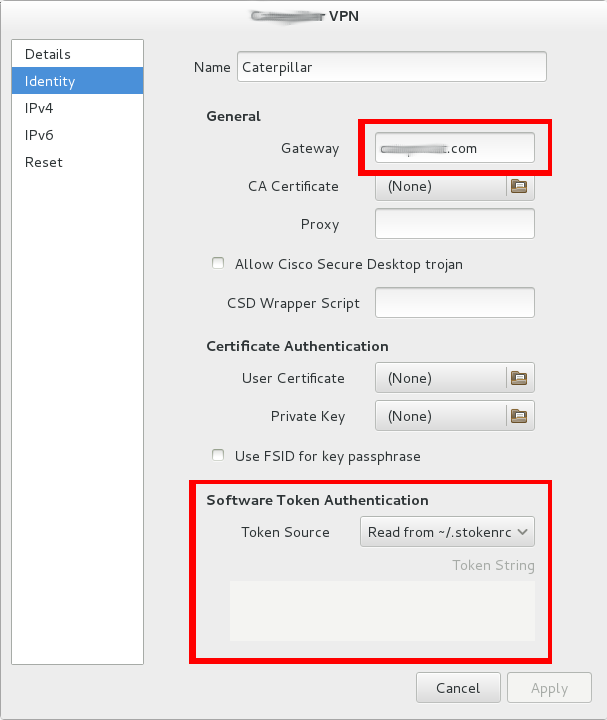This screenshot has width=607, height=720.
Task: Open the Private Key (None) file chooser
Action: (x=455, y=416)
